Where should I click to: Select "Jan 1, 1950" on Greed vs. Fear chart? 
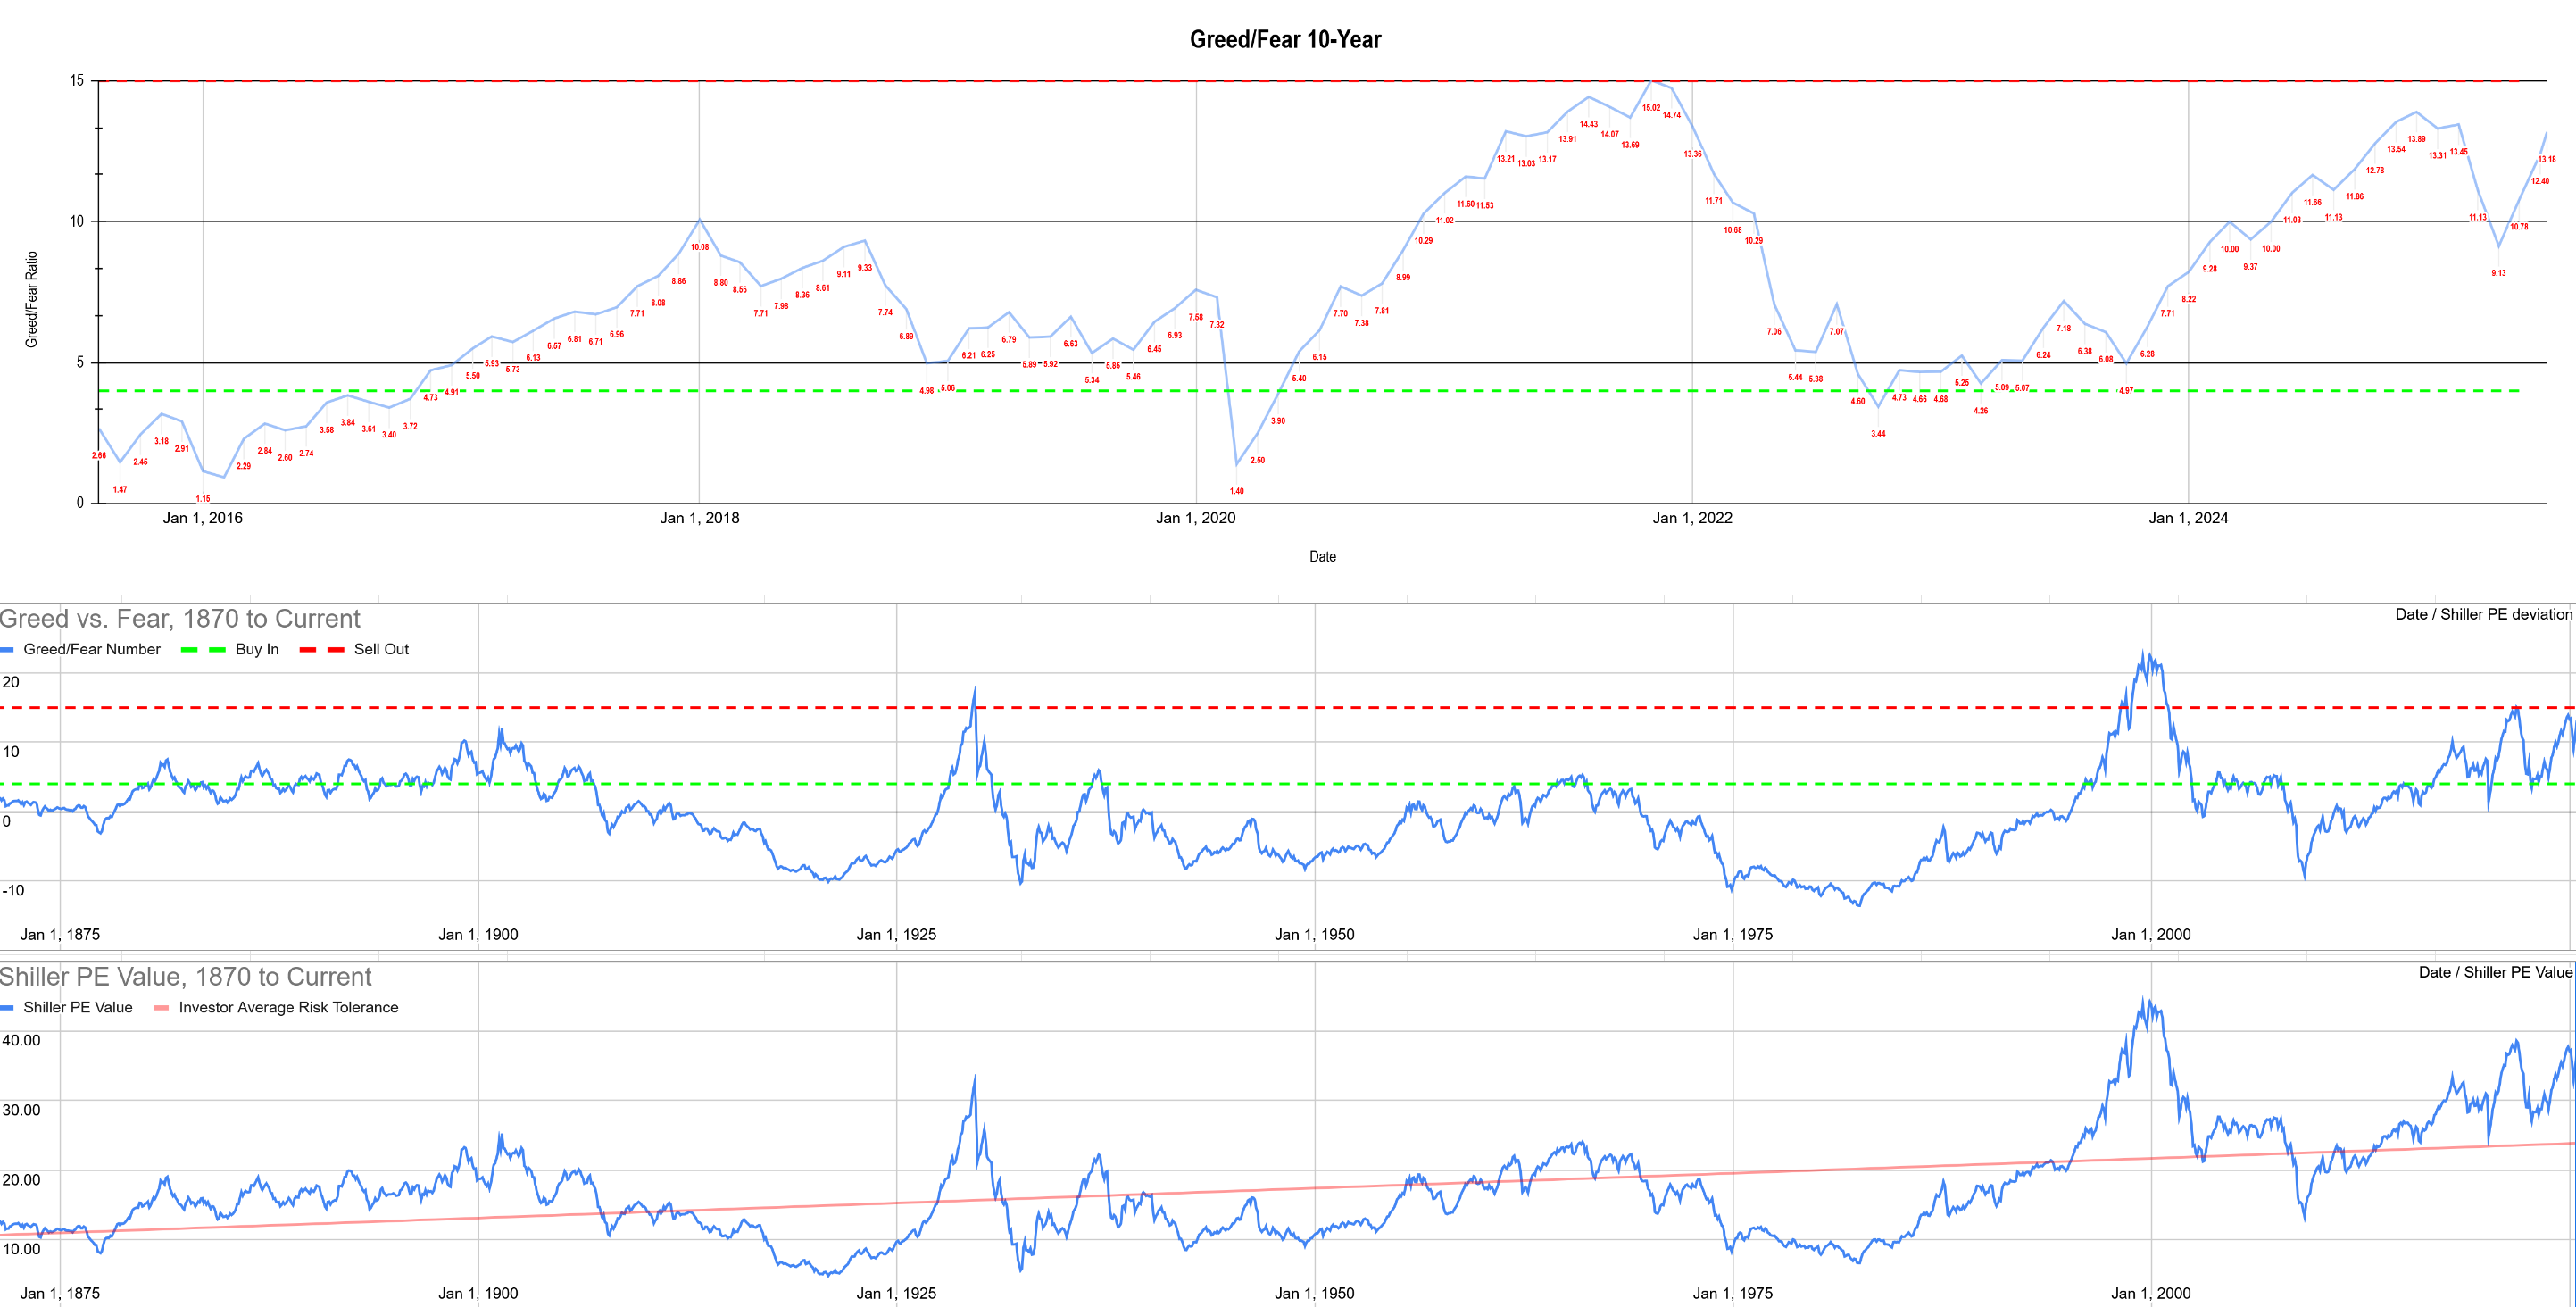coord(1314,934)
